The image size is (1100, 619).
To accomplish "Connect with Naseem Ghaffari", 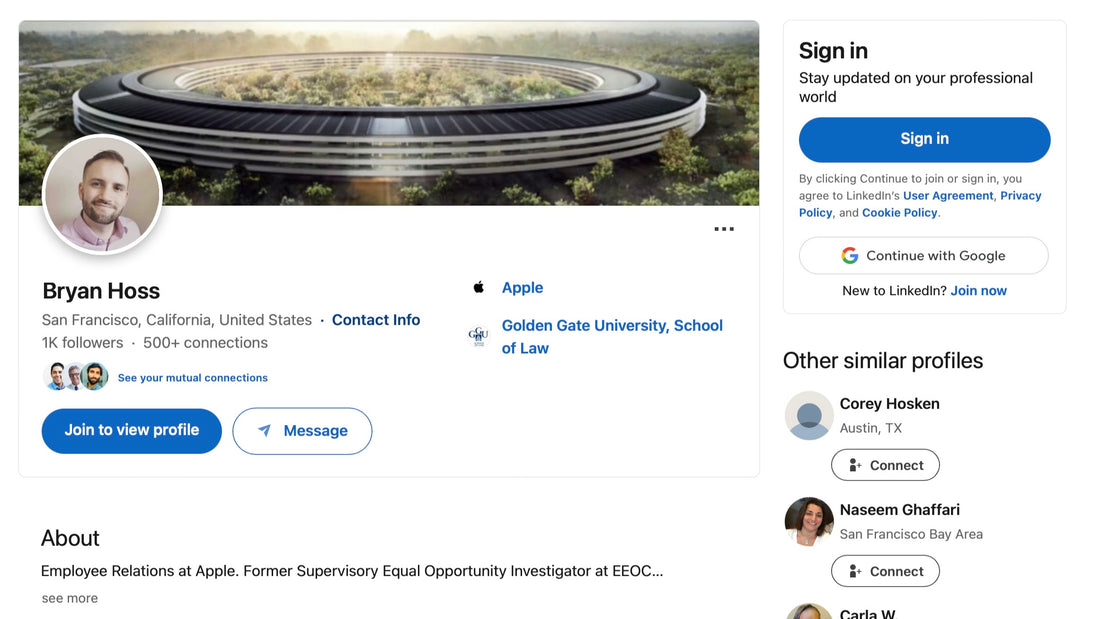I will [x=885, y=571].
